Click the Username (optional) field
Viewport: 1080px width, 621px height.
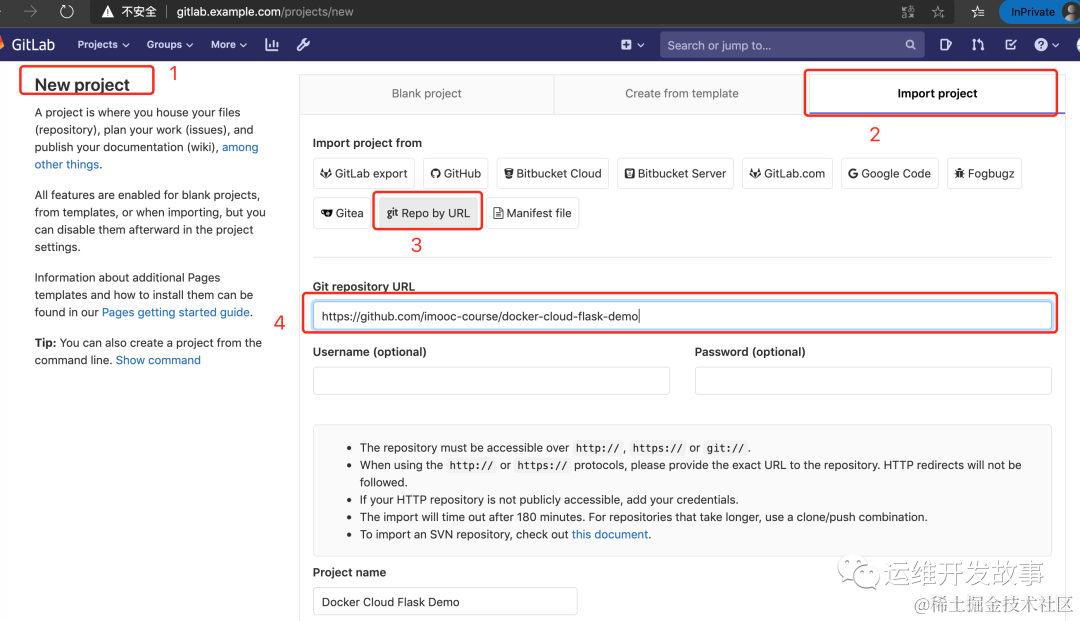[491, 381]
